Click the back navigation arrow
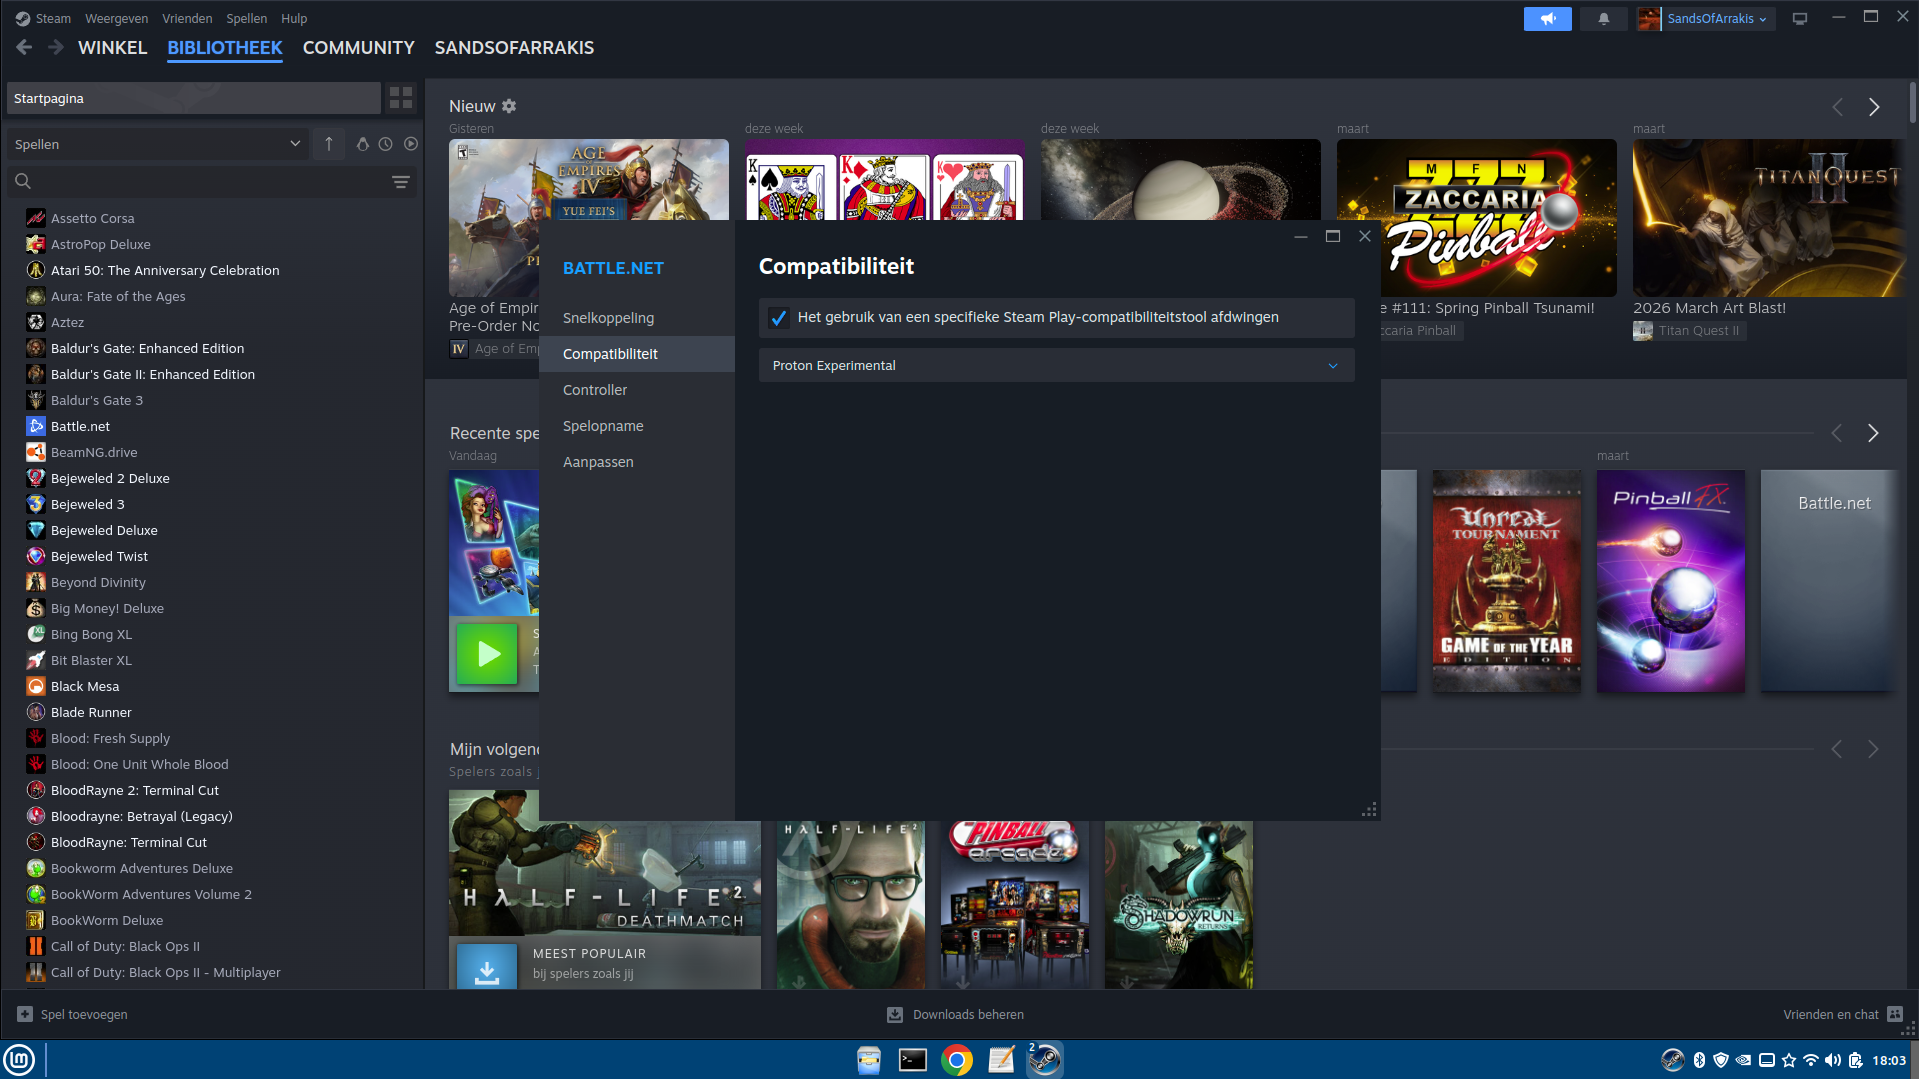The image size is (1919, 1079). (x=25, y=48)
